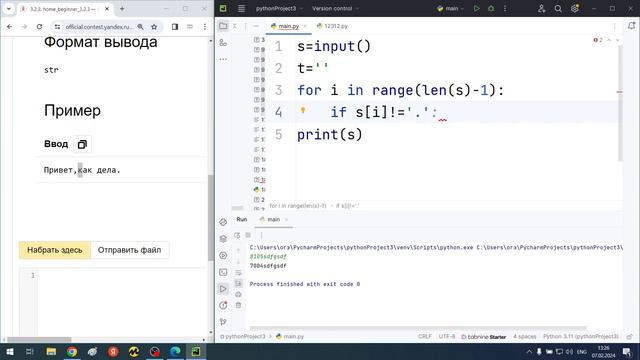Switch to the main.py editor tab
The height and width of the screenshot is (360, 640).
coord(288,26)
